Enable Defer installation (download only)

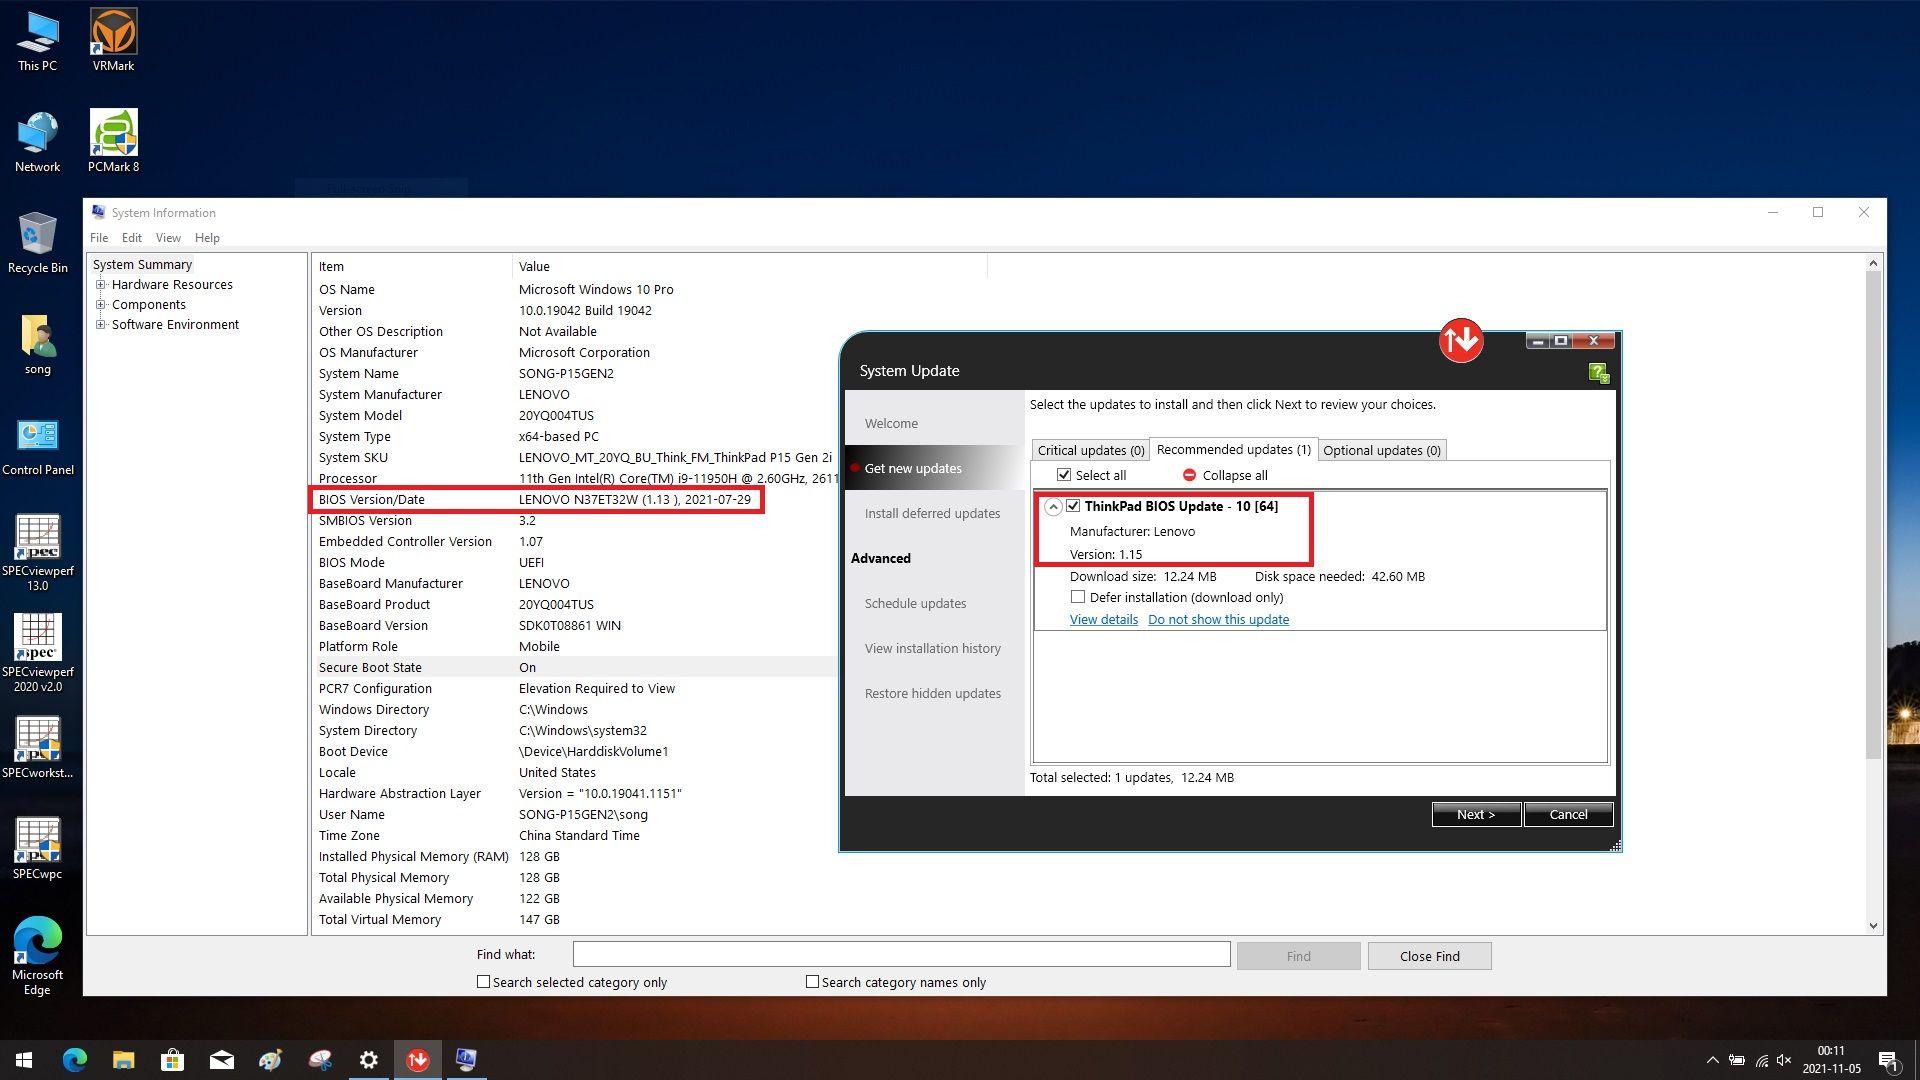pyautogui.click(x=1078, y=596)
